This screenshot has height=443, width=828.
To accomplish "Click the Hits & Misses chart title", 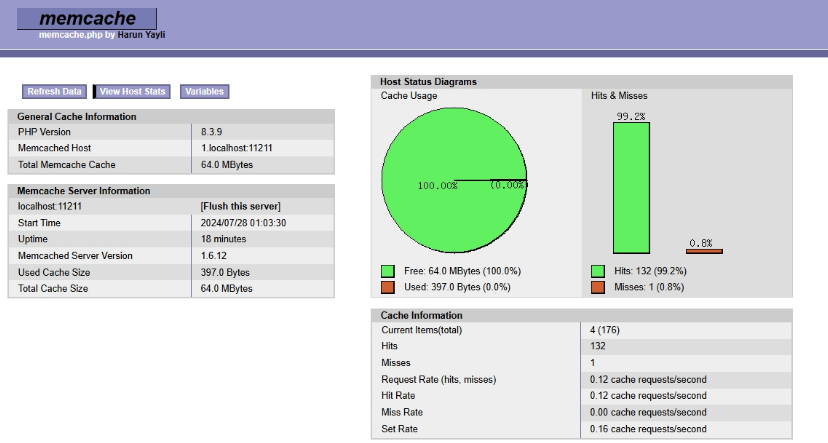I will point(619,96).
